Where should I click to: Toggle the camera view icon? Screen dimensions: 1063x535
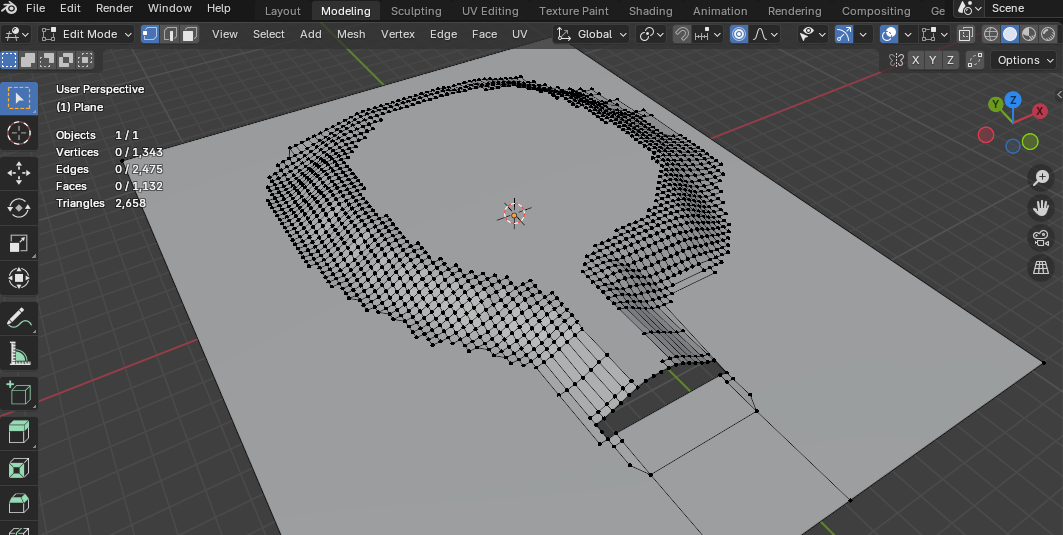[1041, 238]
